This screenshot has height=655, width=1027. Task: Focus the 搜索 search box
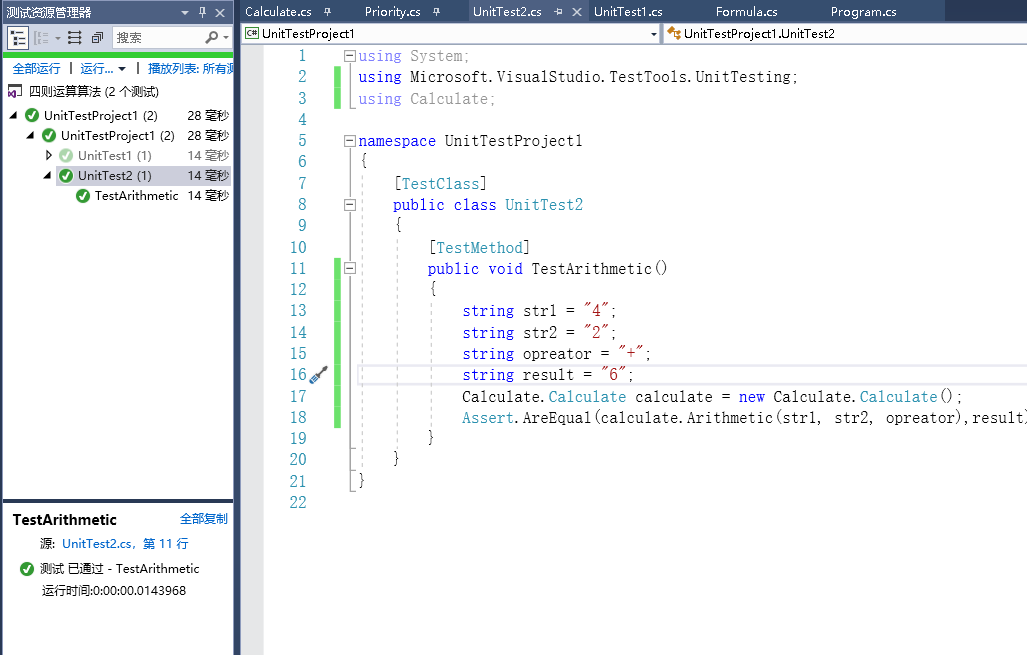tap(157, 38)
